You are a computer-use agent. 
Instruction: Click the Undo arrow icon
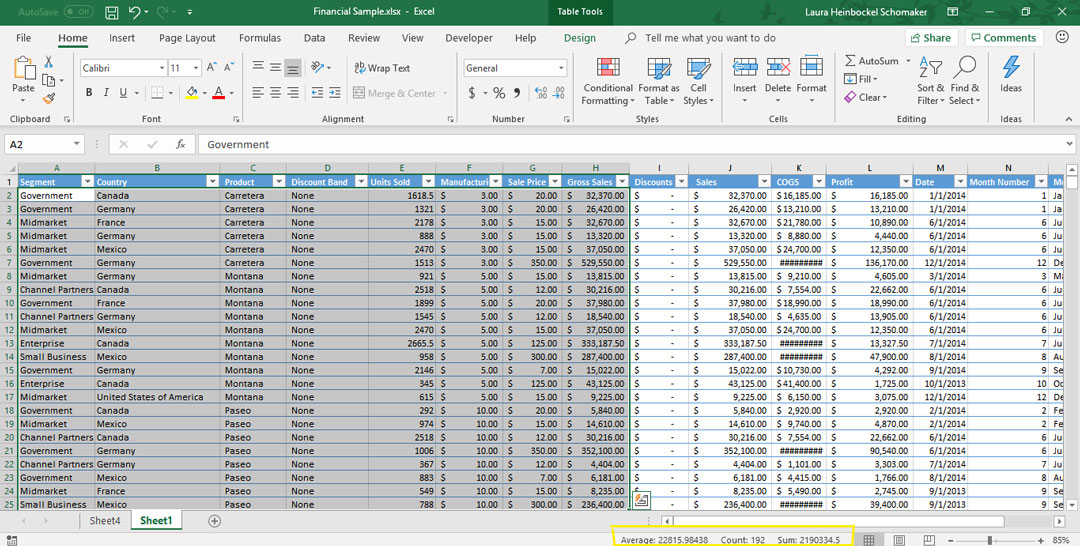(134, 12)
